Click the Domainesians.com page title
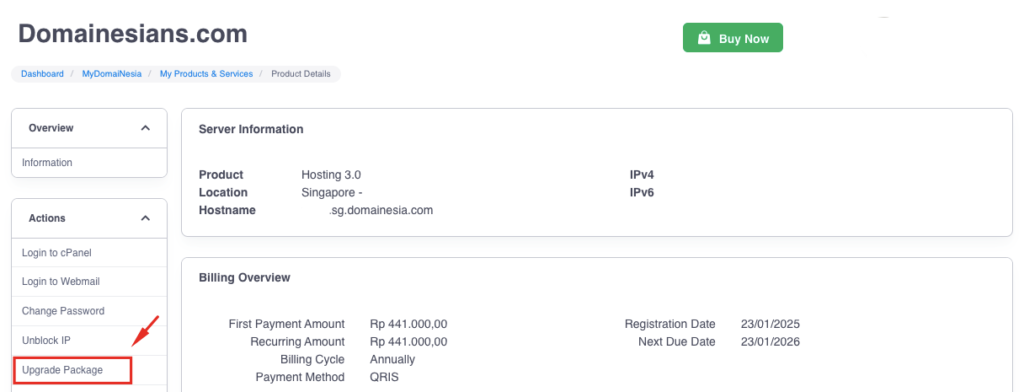1024x392 pixels. tap(133, 33)
